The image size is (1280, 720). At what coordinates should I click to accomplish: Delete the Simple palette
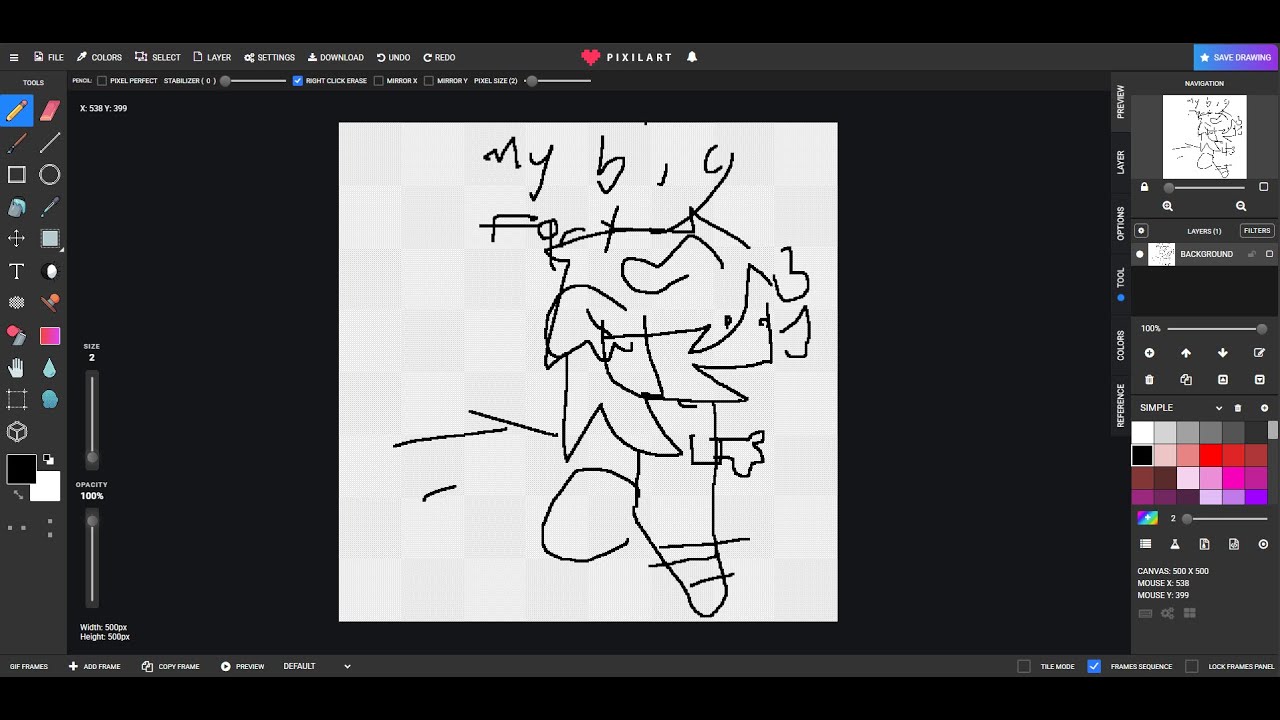click(x=1238, y=408)
